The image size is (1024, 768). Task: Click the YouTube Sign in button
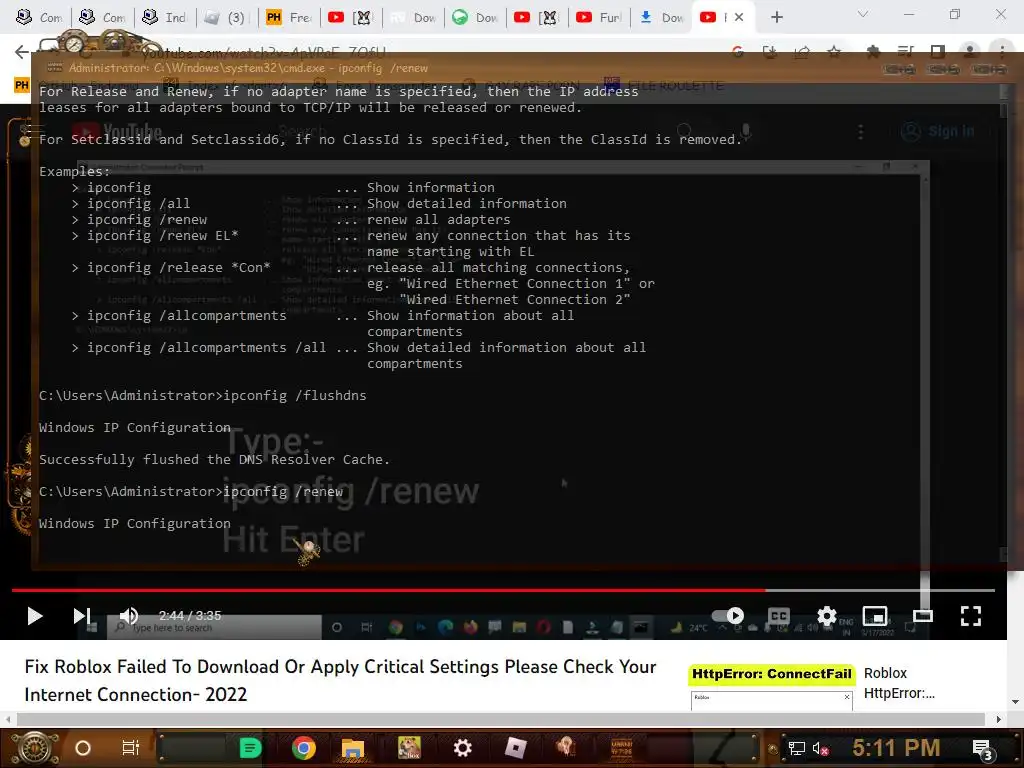point(938,131)
